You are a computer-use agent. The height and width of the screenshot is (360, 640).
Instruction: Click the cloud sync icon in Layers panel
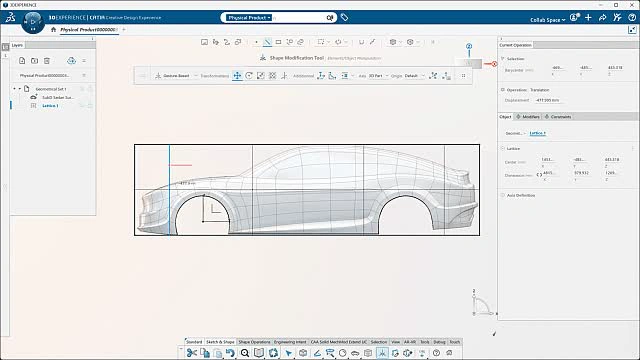tap(71, 61)
